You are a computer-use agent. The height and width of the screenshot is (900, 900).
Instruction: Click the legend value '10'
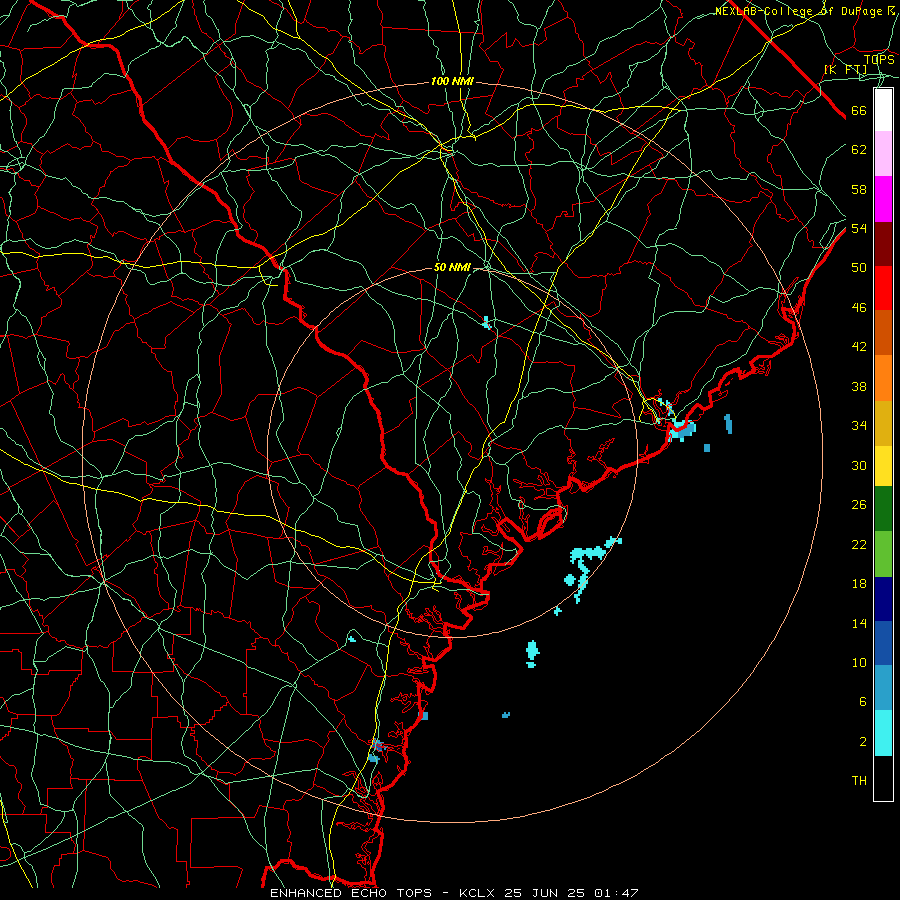(x=859, y=662)
